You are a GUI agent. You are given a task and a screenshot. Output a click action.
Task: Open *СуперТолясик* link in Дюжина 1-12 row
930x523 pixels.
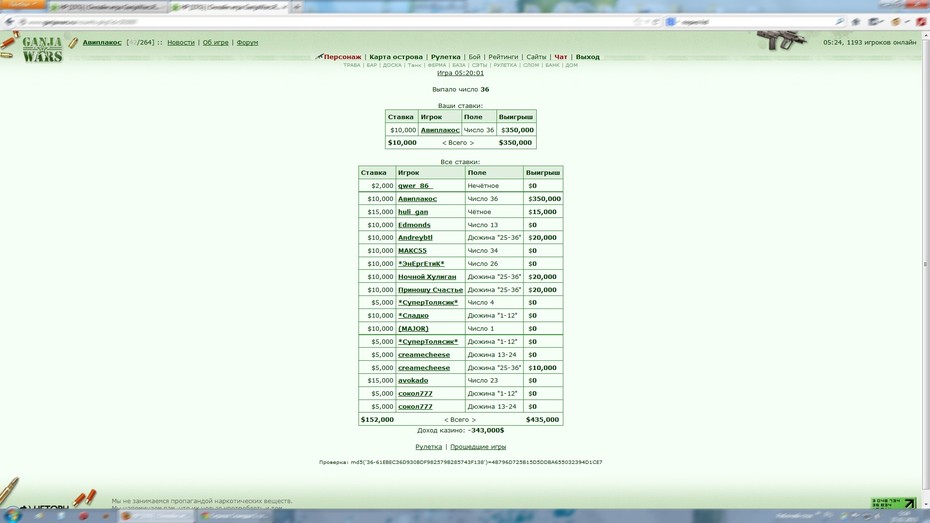(428, 342)
